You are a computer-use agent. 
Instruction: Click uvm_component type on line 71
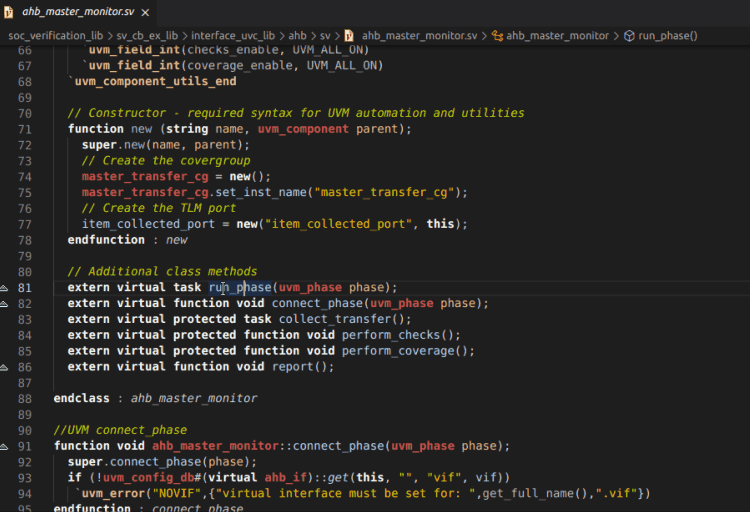(303, 129)
